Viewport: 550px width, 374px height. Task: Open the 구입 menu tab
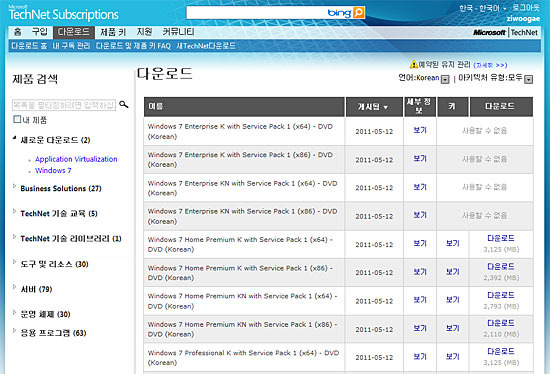39,32
